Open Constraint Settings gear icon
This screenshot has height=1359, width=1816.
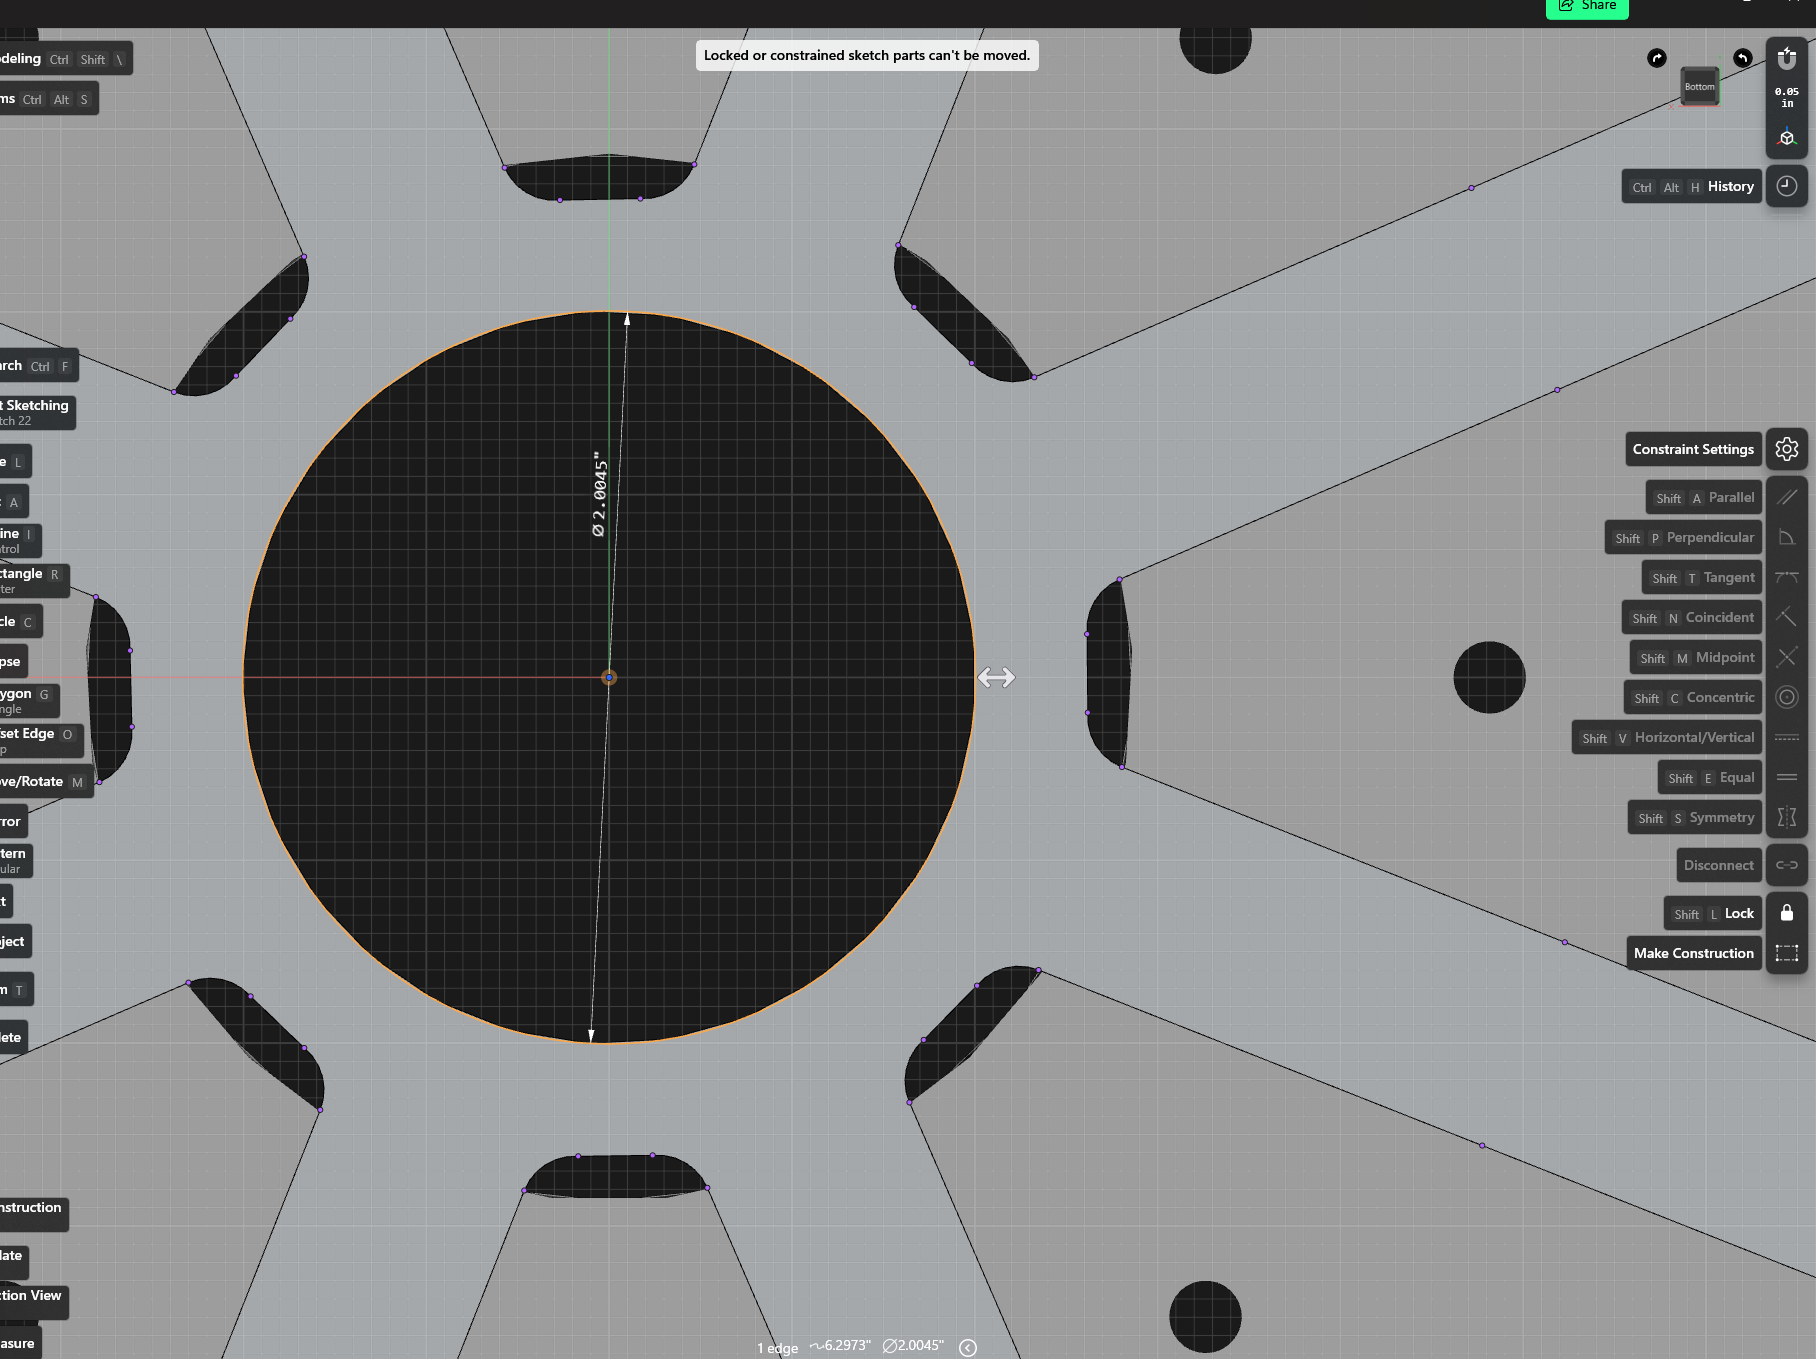click(1786, 449)
